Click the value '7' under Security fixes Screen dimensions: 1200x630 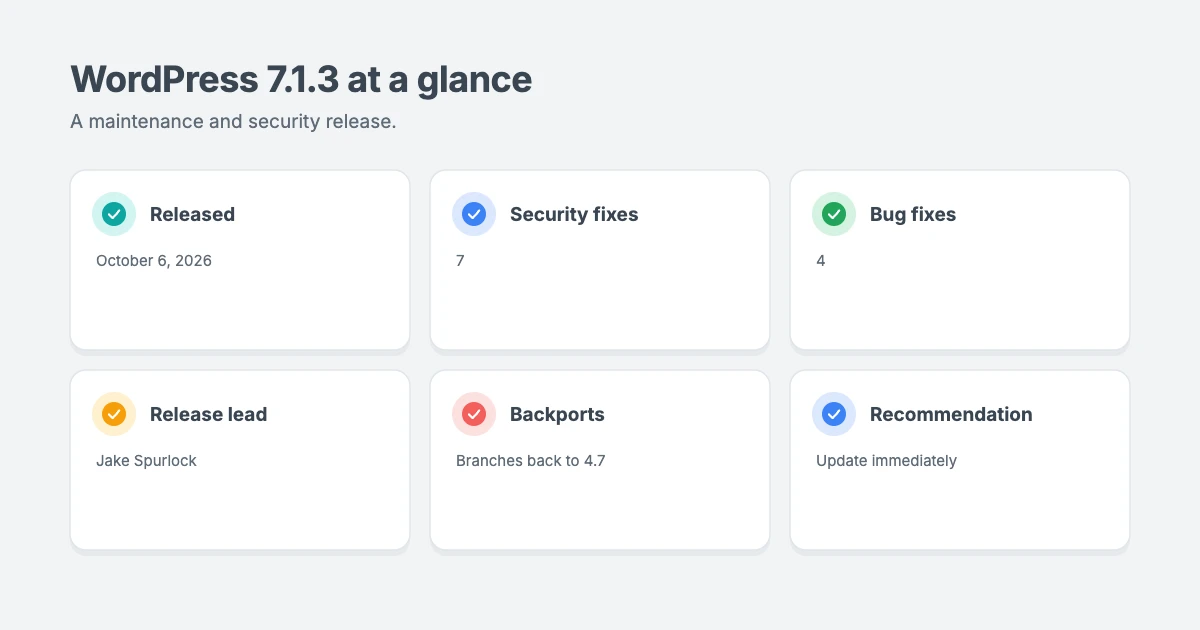460,261
